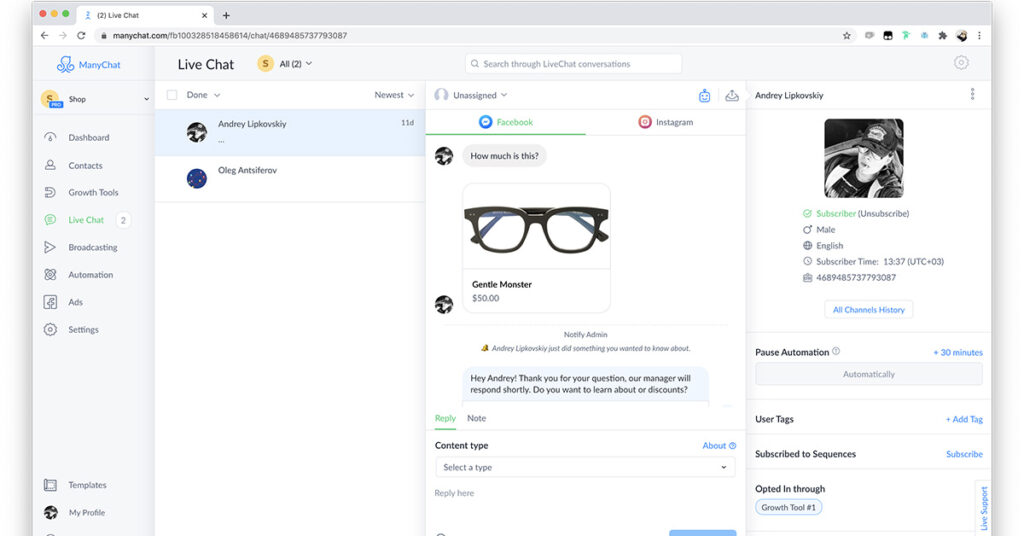Click the download conversation icon
The width and height of the screenshot is (1024, 536).
pyautogui.click(x=732, y=96)
